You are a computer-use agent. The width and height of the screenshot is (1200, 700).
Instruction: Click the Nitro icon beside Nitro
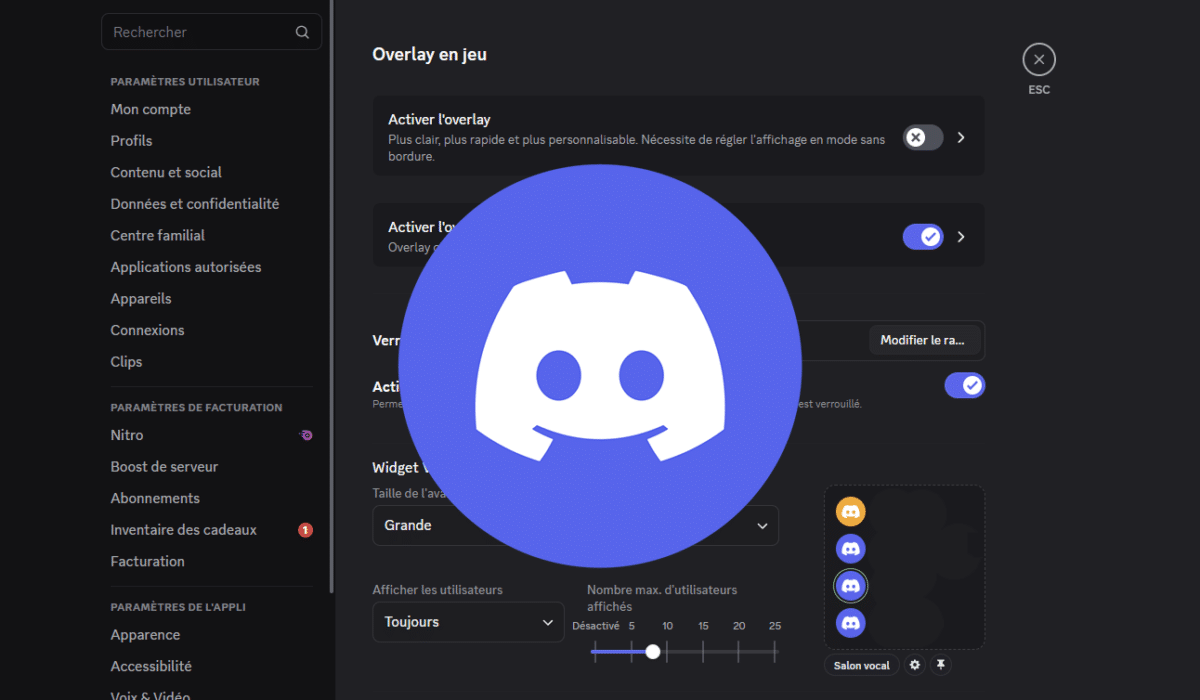[x=306, y=435]
